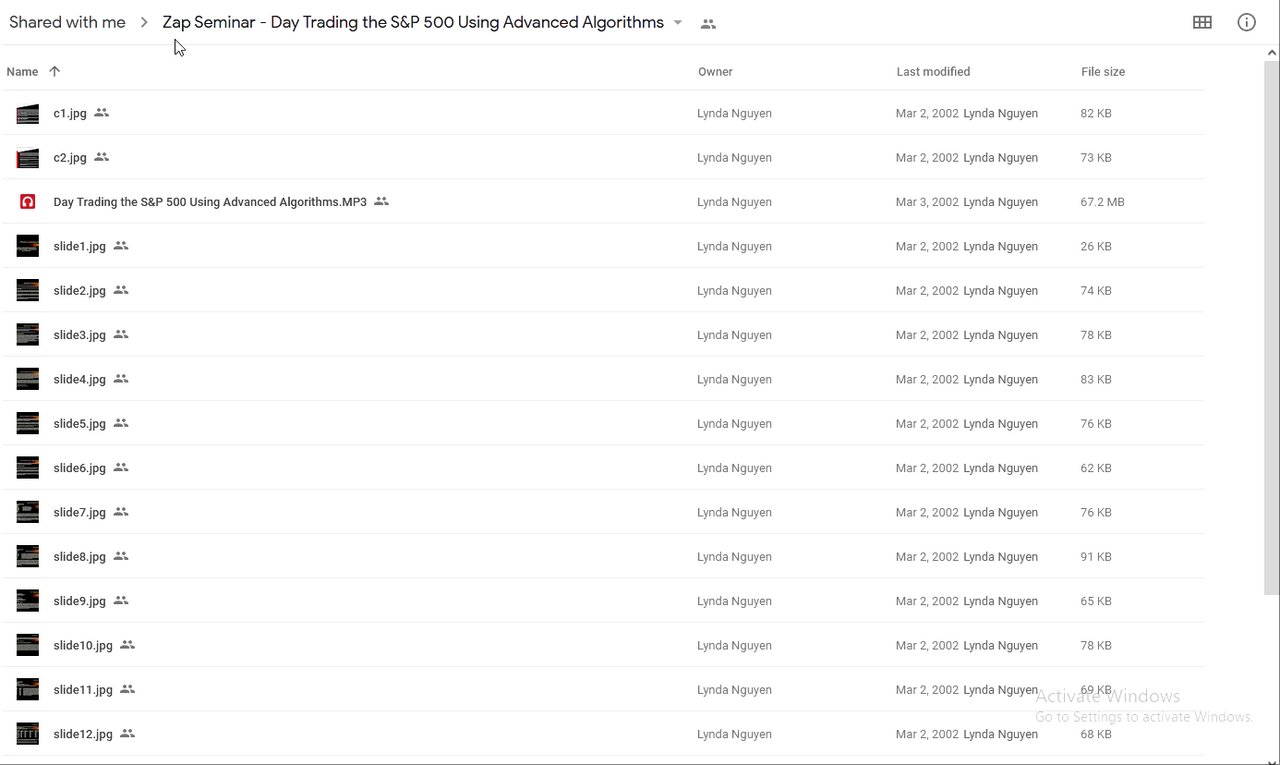Go to Shared with me breadcrumb
The image size is (1280, 765).
coord(67,22)
